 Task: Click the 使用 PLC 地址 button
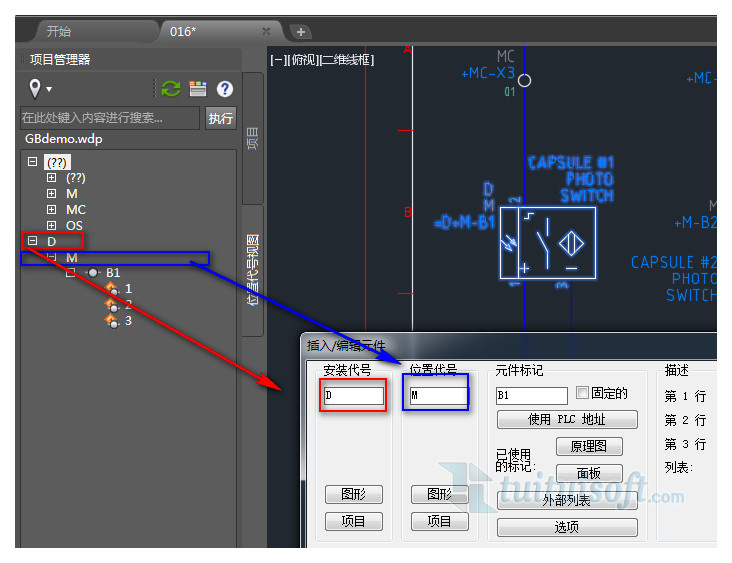coord(566,419)
